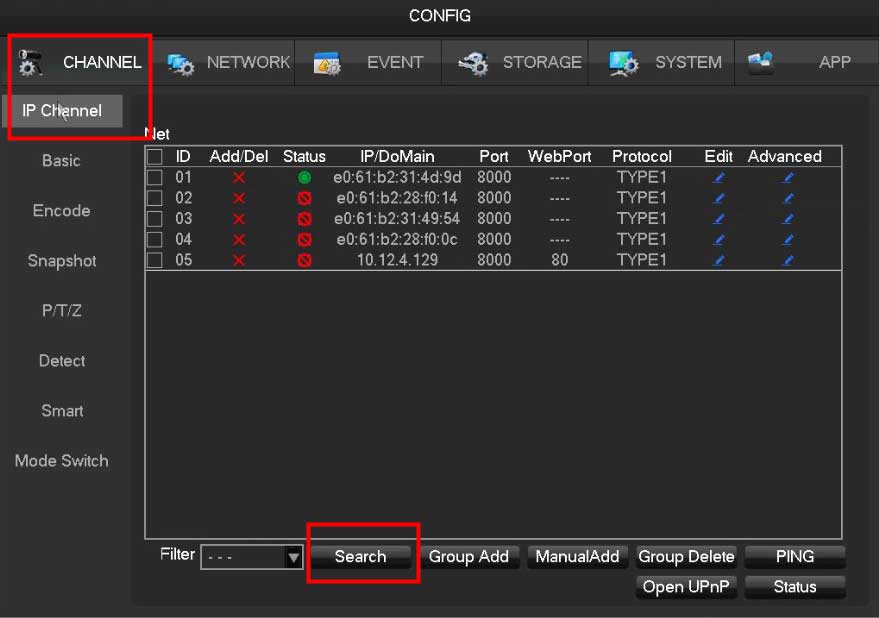Select the checkbox for channel 04
The image size is (879, 618).
point(155,240)
